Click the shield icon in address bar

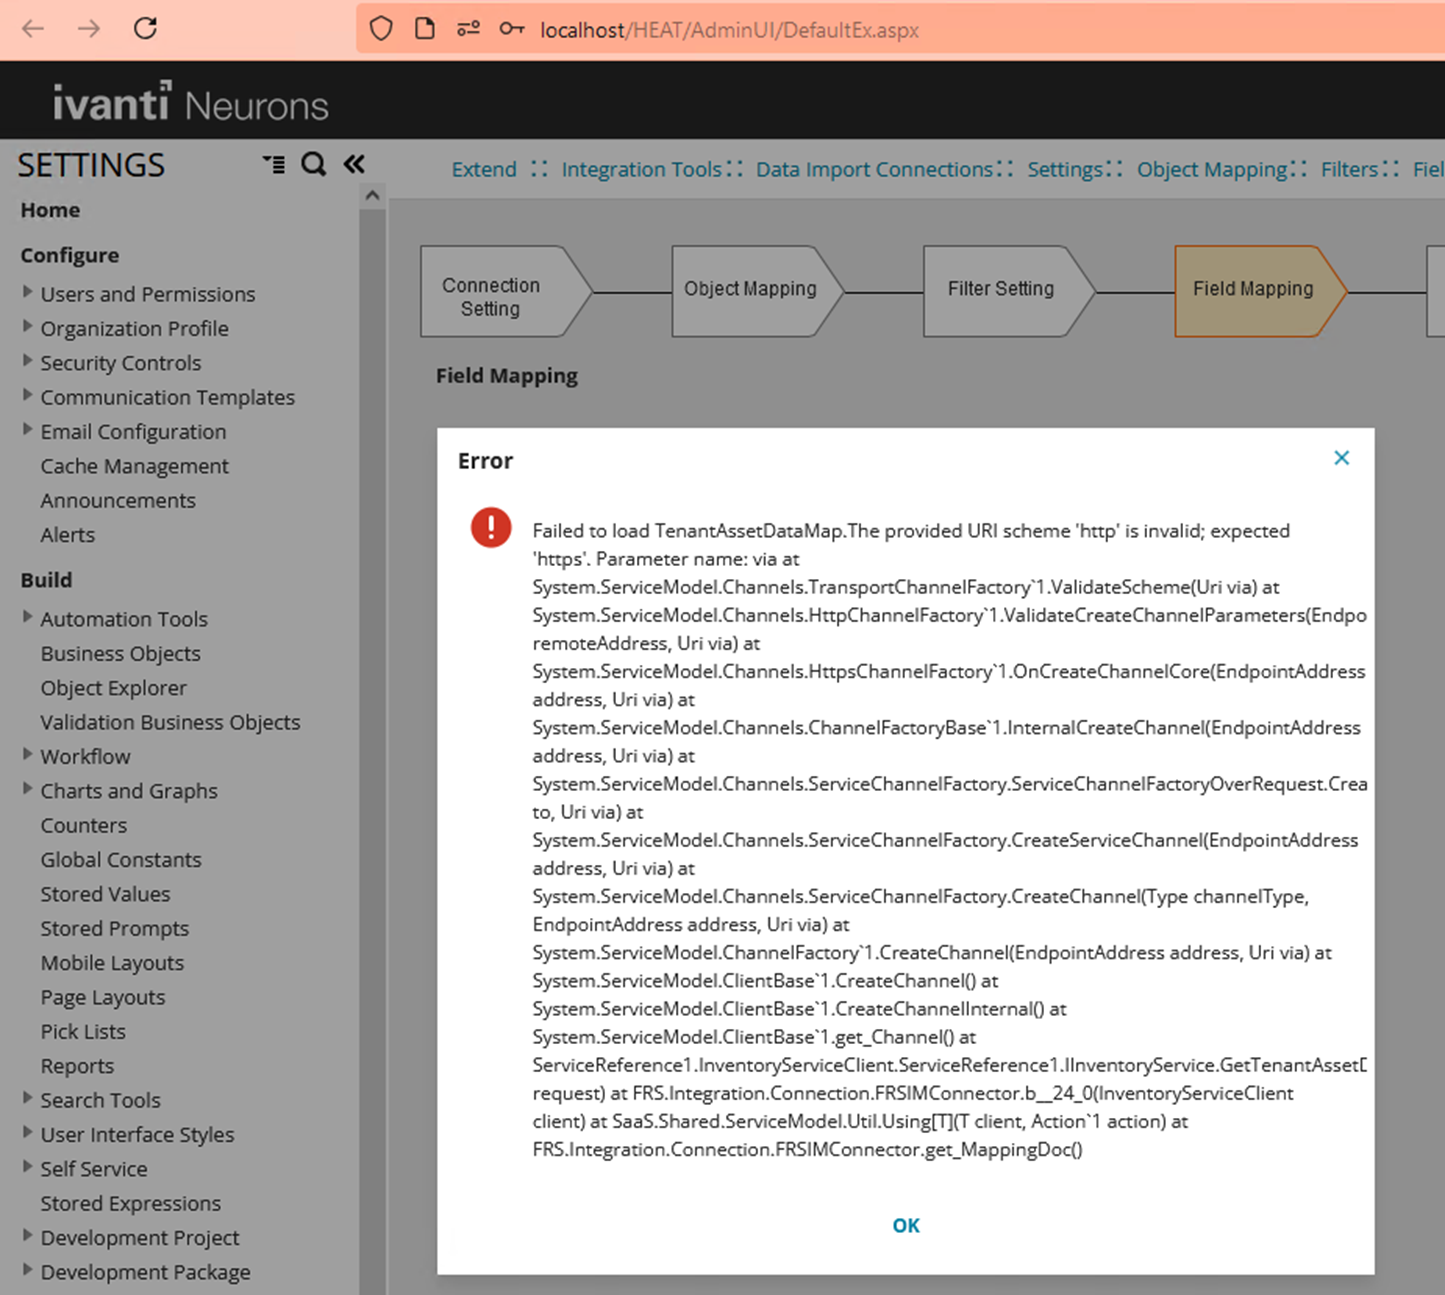pyautogui.click(x=381, y=29)
